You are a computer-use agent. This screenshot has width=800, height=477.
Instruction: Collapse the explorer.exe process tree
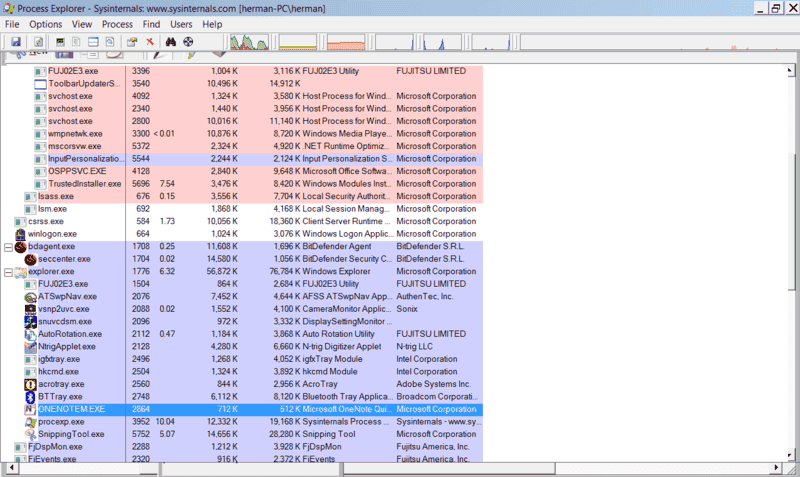pos(9,271)
